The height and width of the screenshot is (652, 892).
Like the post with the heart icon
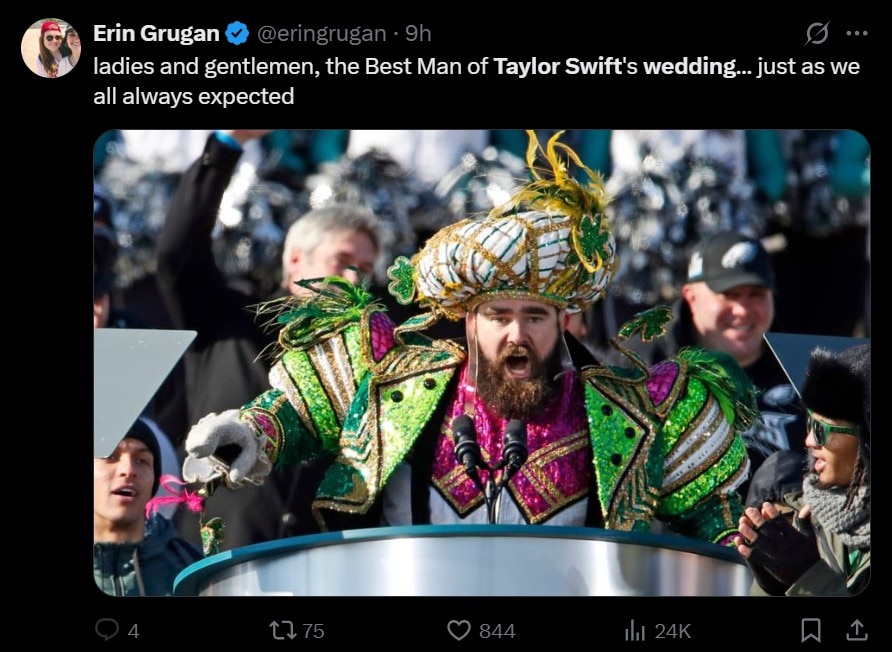[459, 630]
